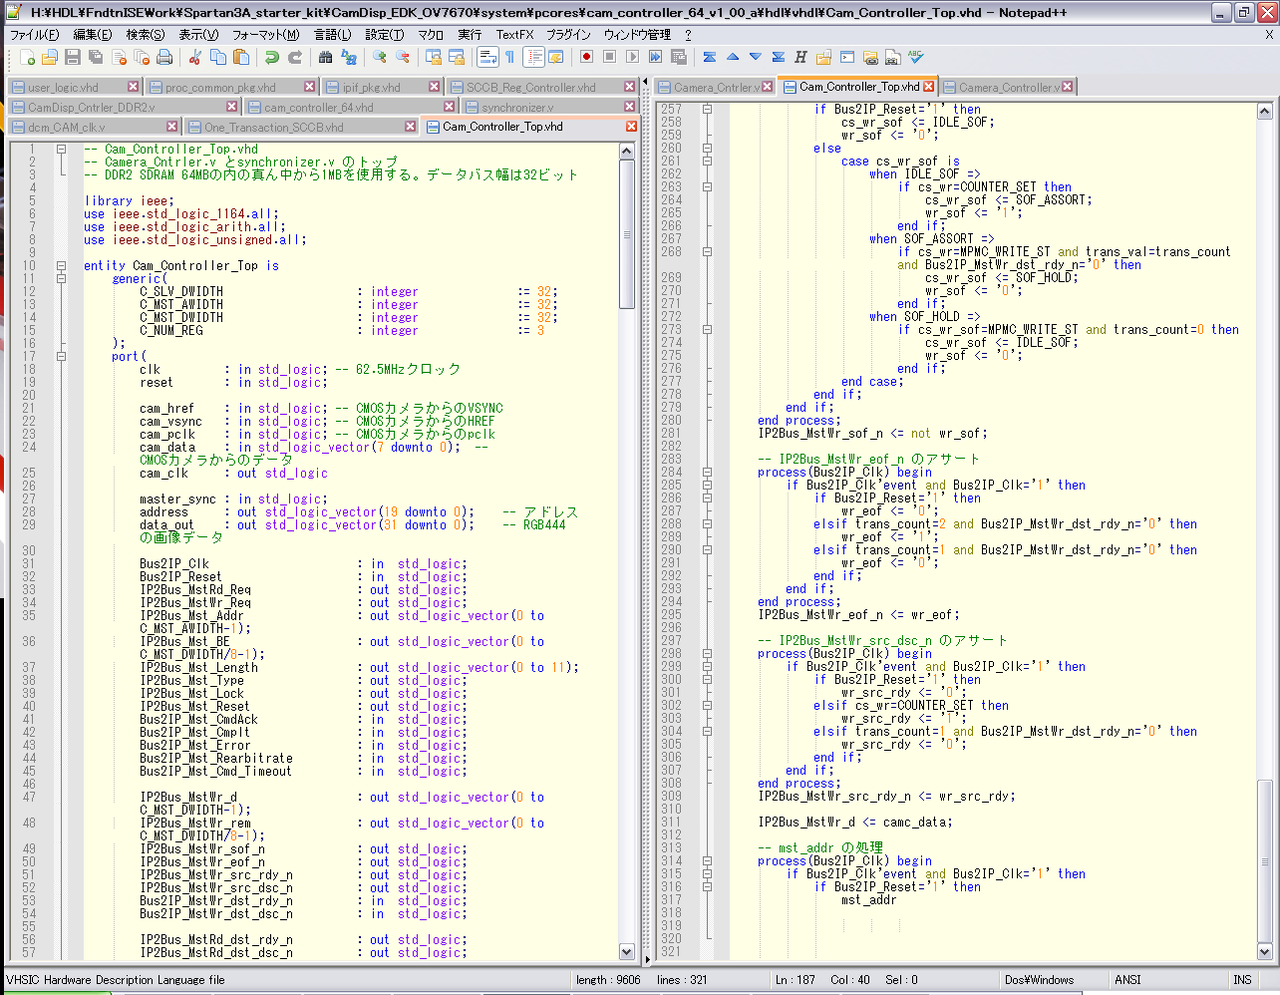Close current document toolbar icon

point(119,57)
